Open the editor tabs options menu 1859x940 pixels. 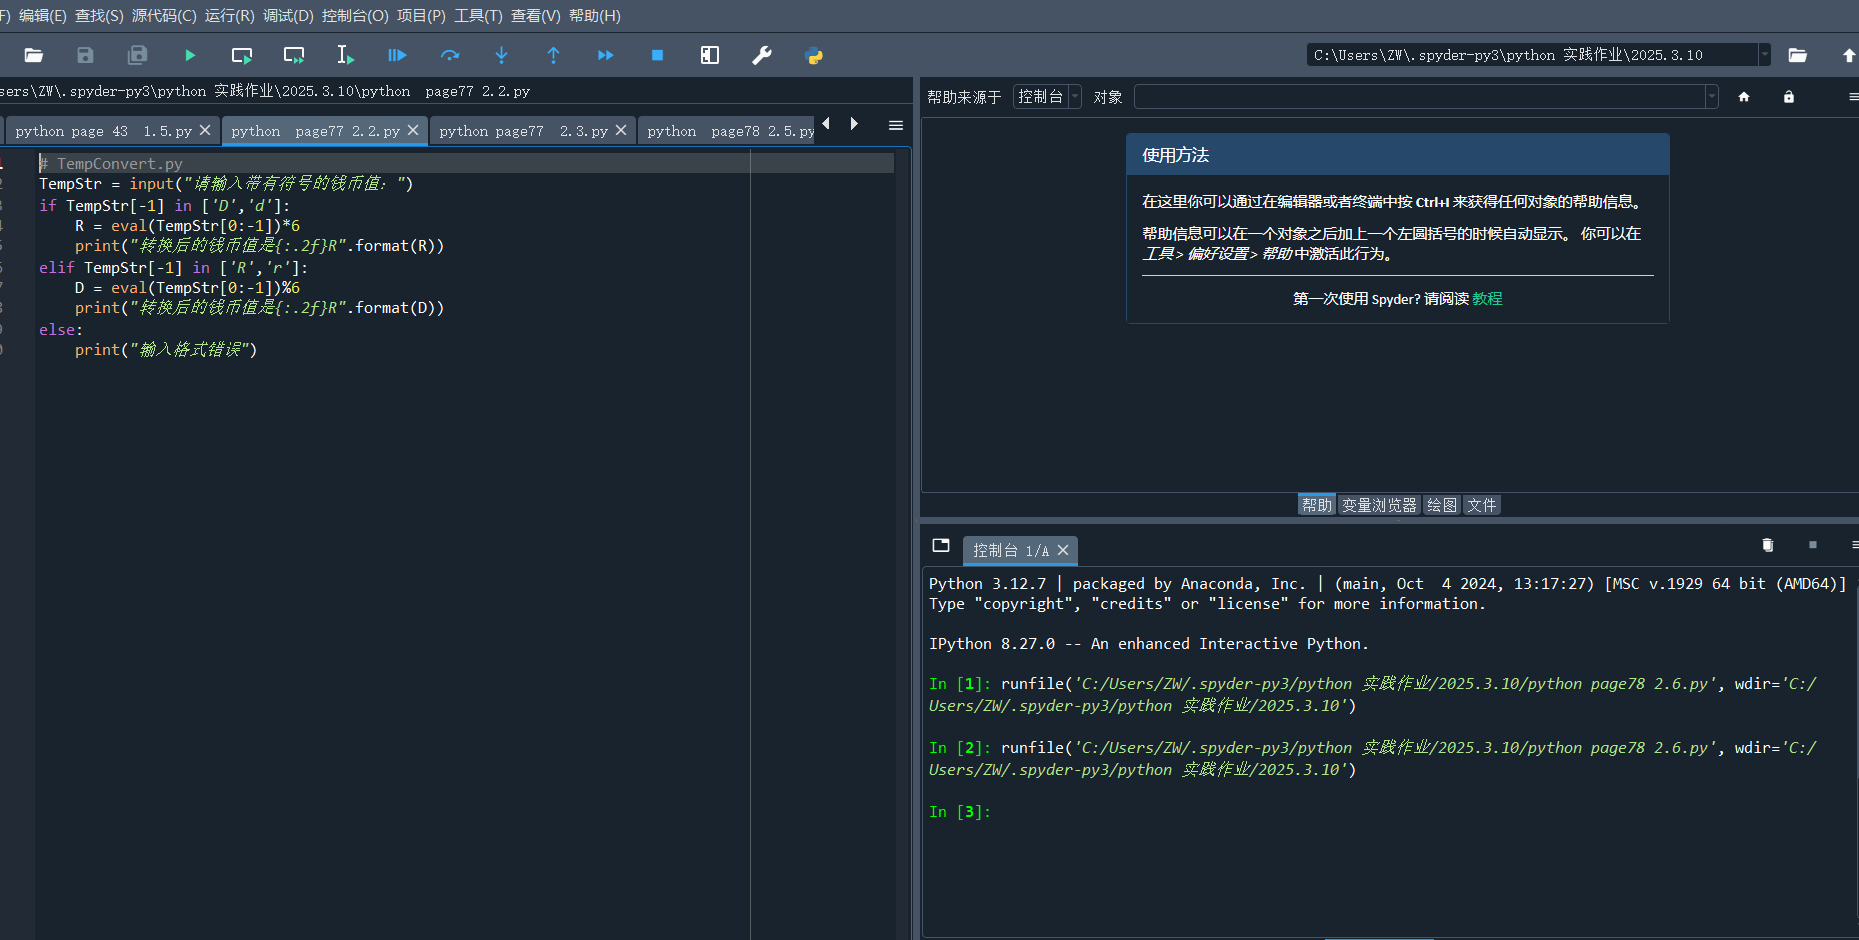pyautogui.click(x=896, y=125)
